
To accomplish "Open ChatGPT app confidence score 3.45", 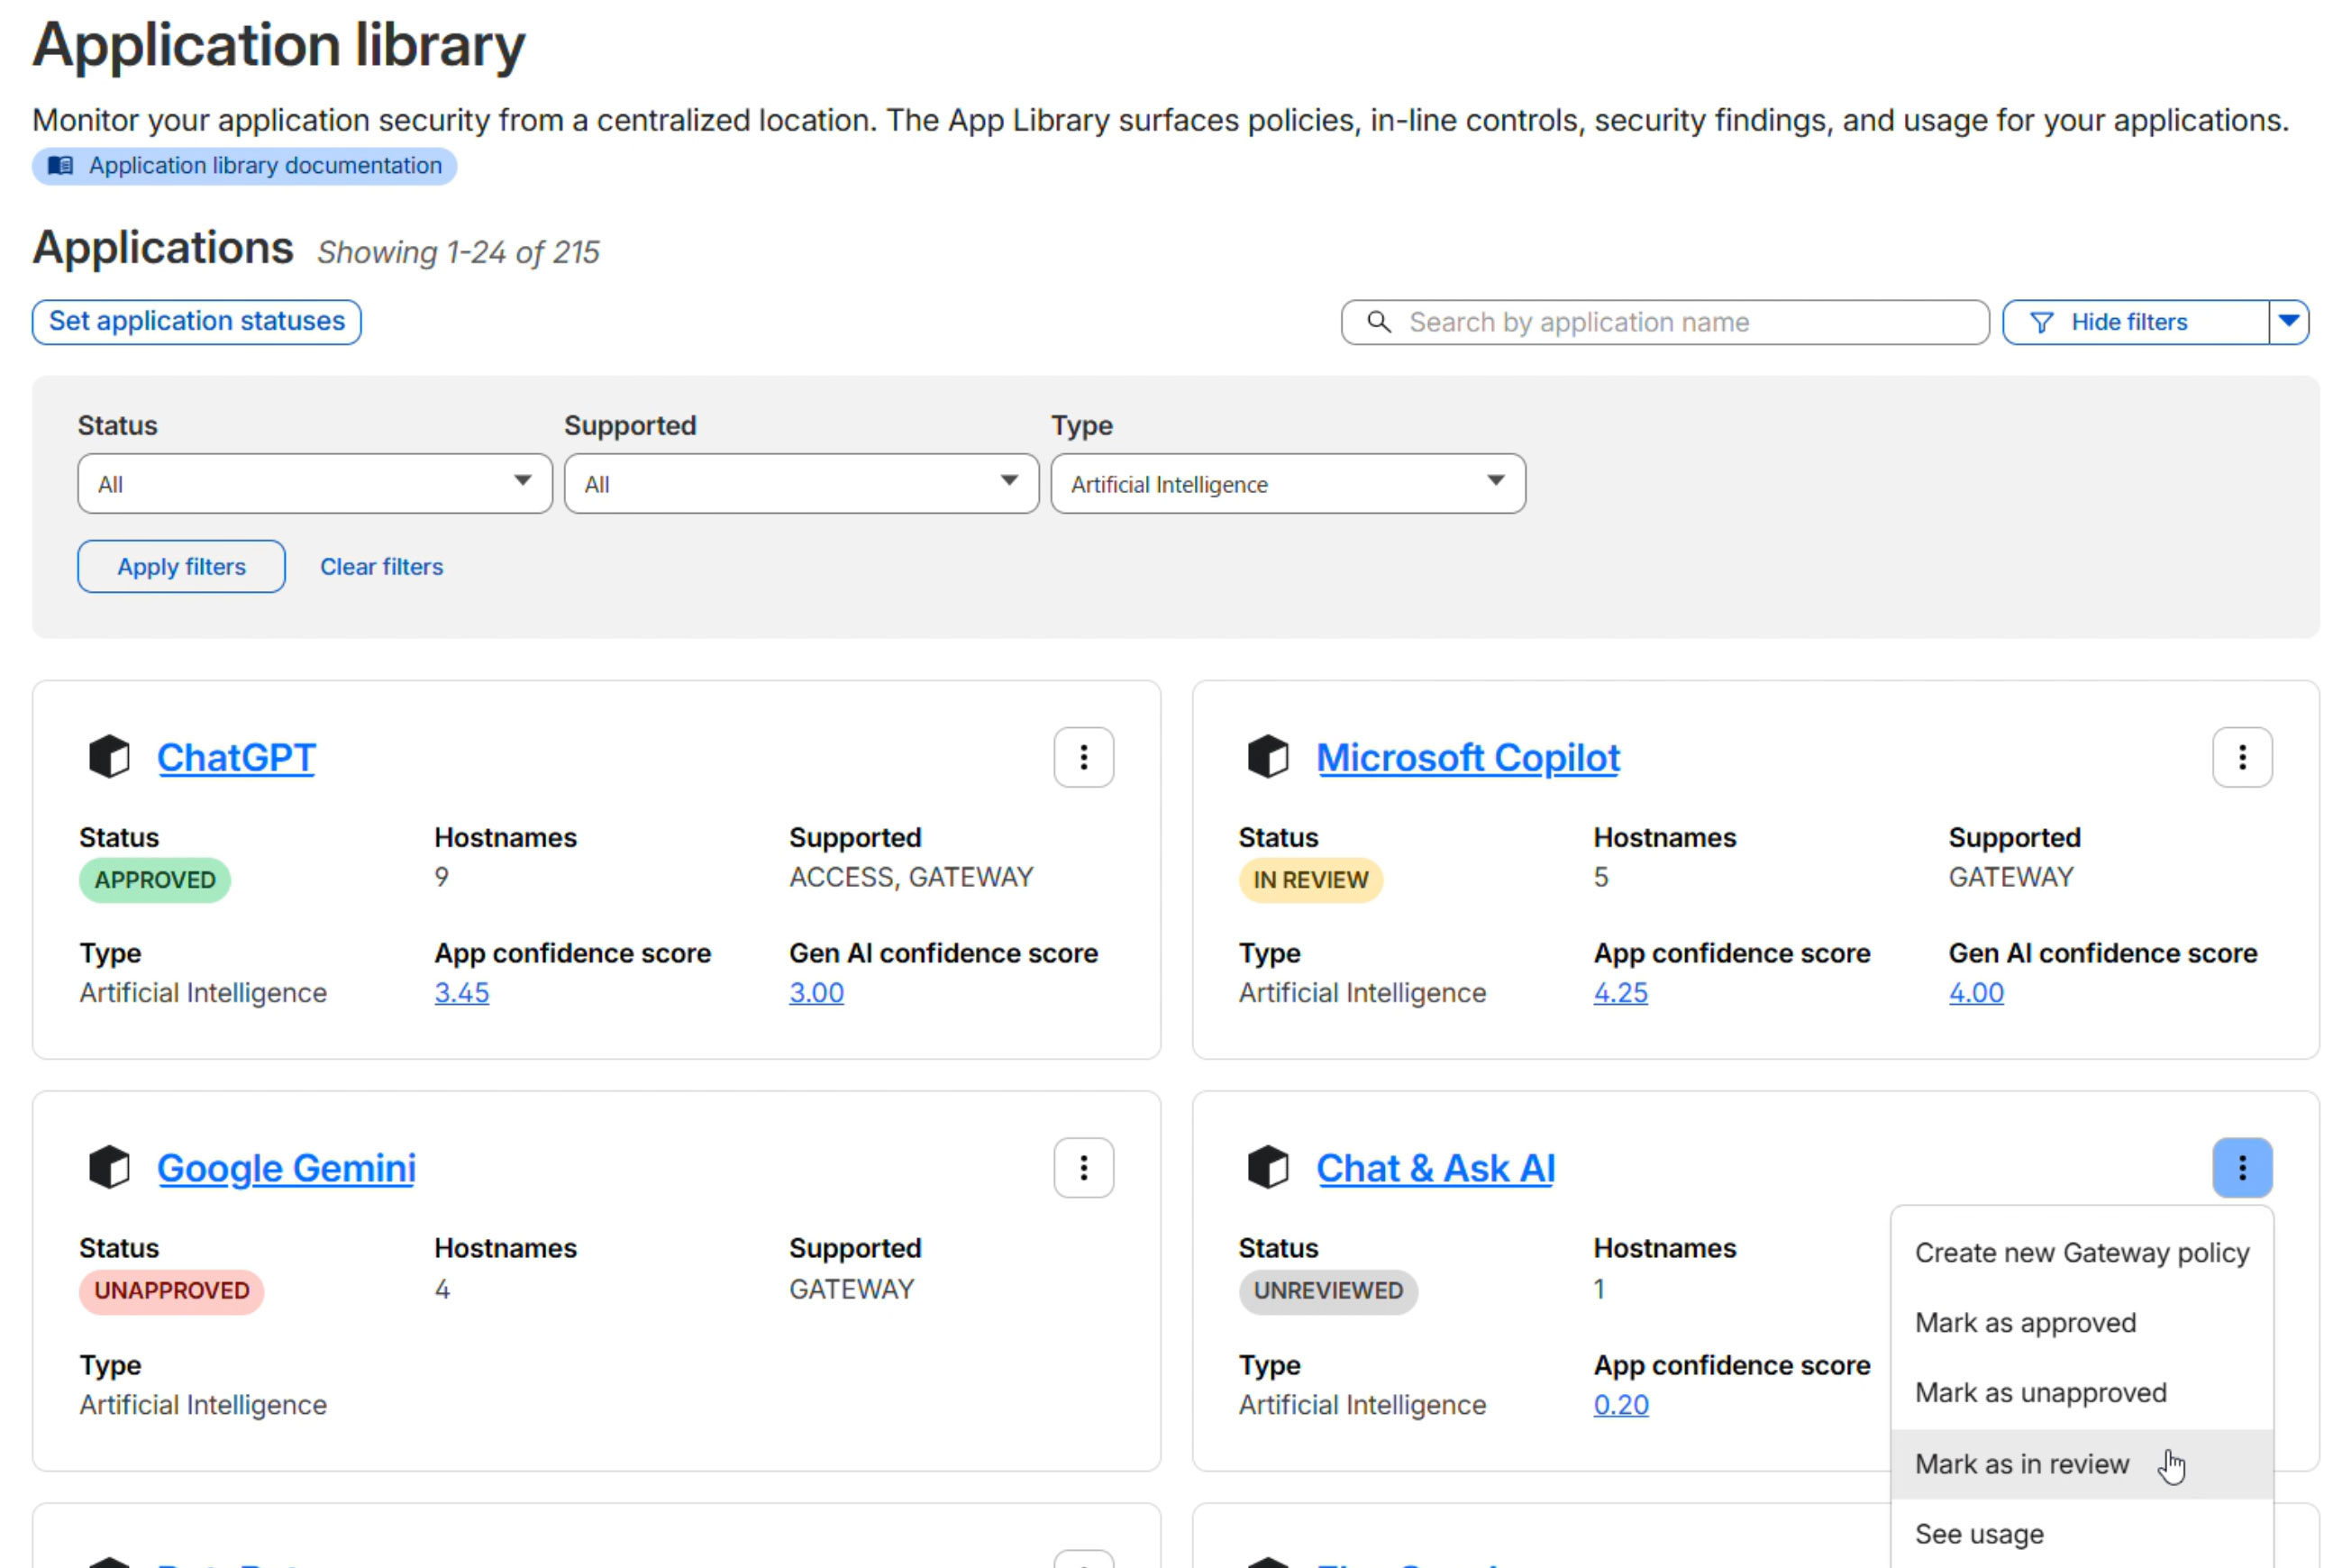I will point(461,993).
